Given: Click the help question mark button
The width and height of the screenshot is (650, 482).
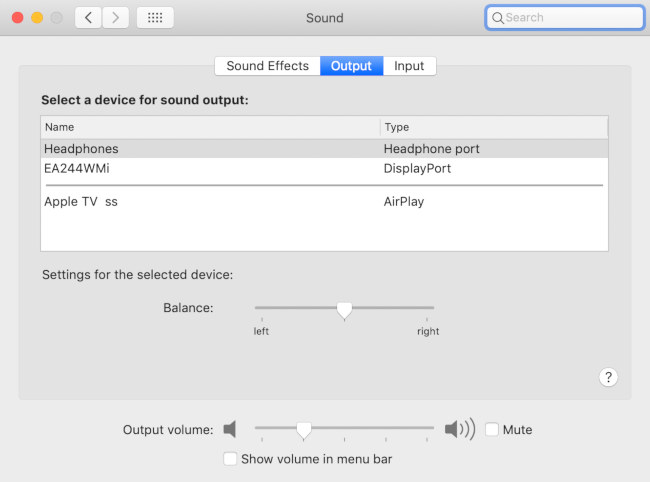Looking at the screenshot, I should (608, 377).
